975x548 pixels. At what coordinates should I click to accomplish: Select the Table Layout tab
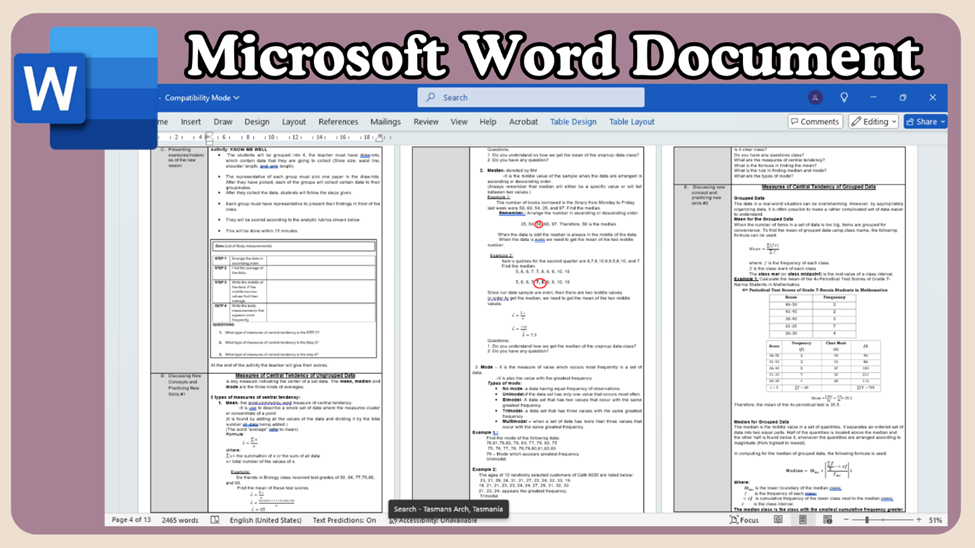(631, 122)
